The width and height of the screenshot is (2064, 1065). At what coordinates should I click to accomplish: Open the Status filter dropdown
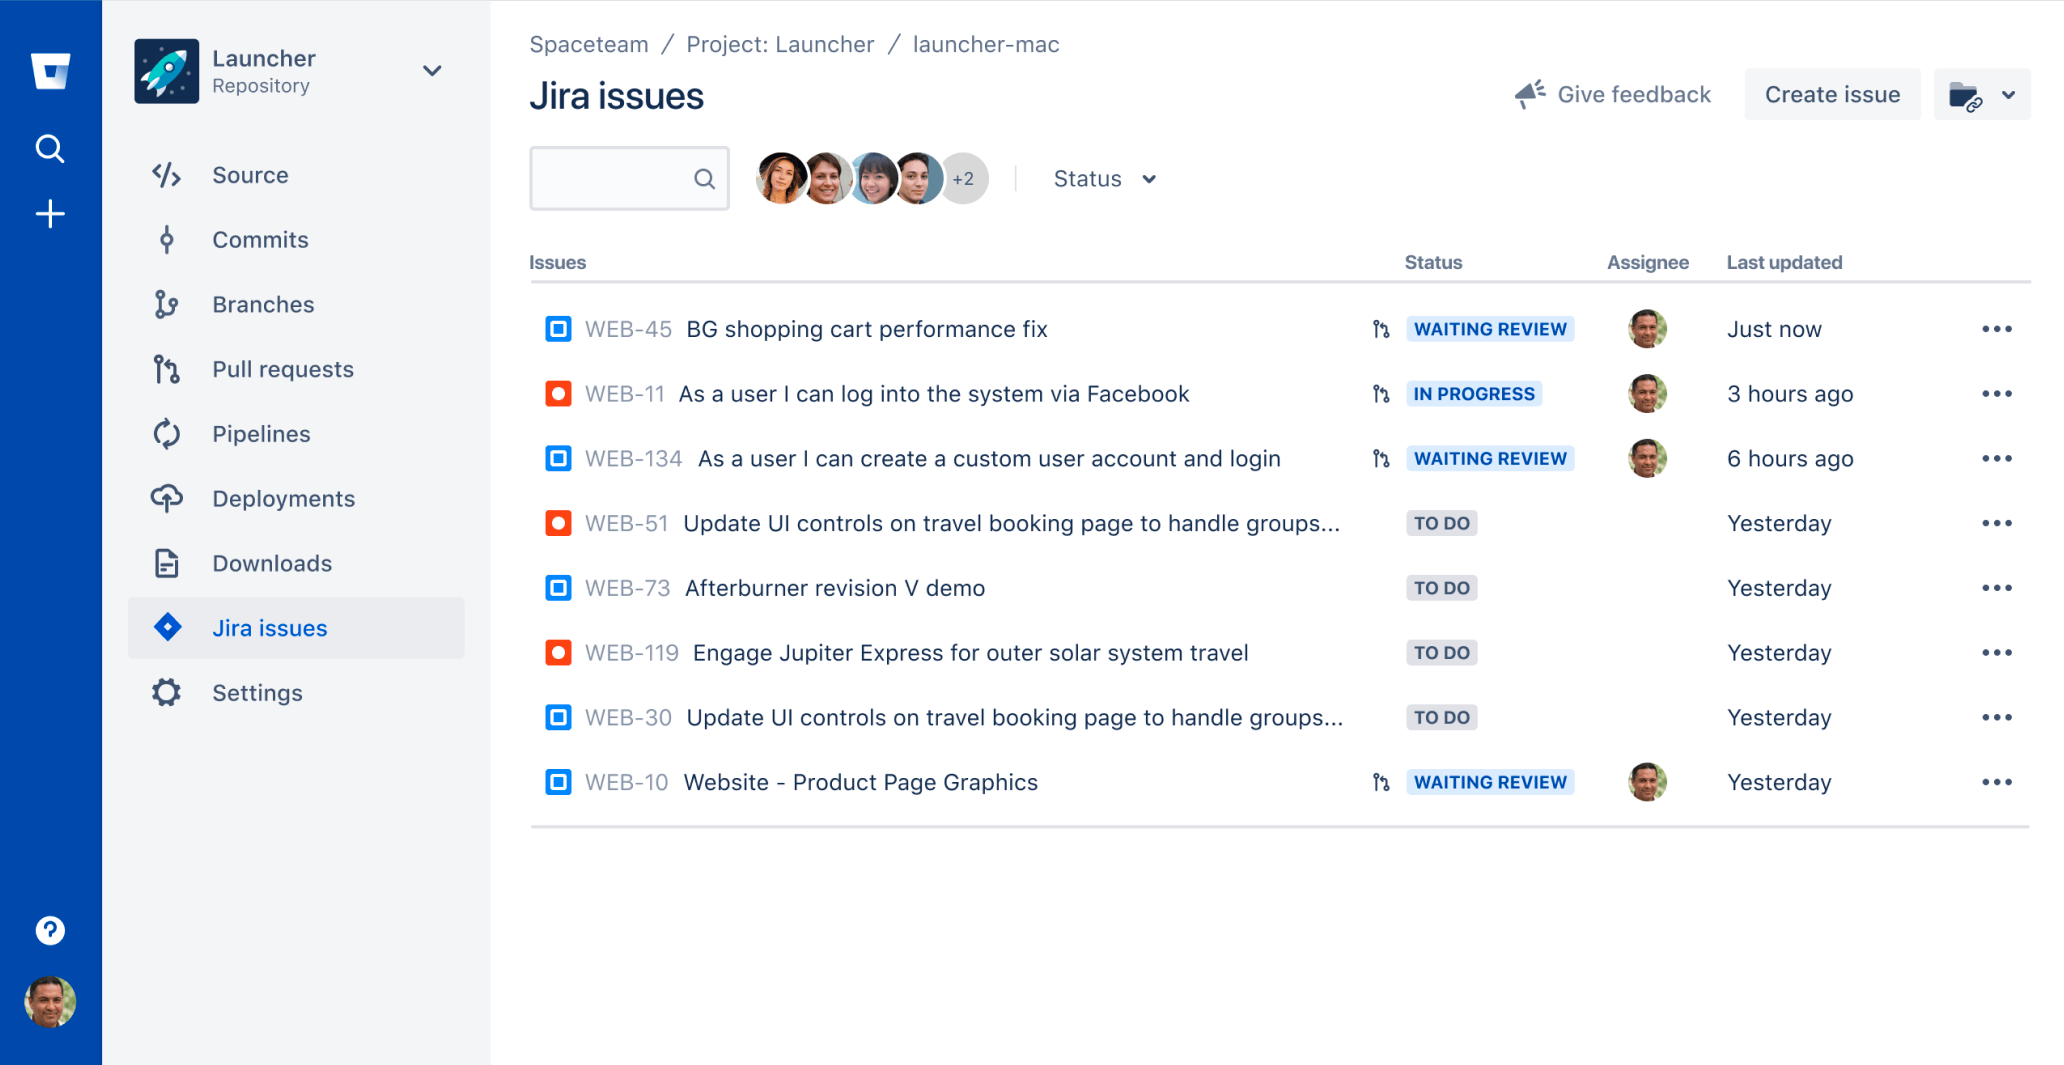[1102, 178]
